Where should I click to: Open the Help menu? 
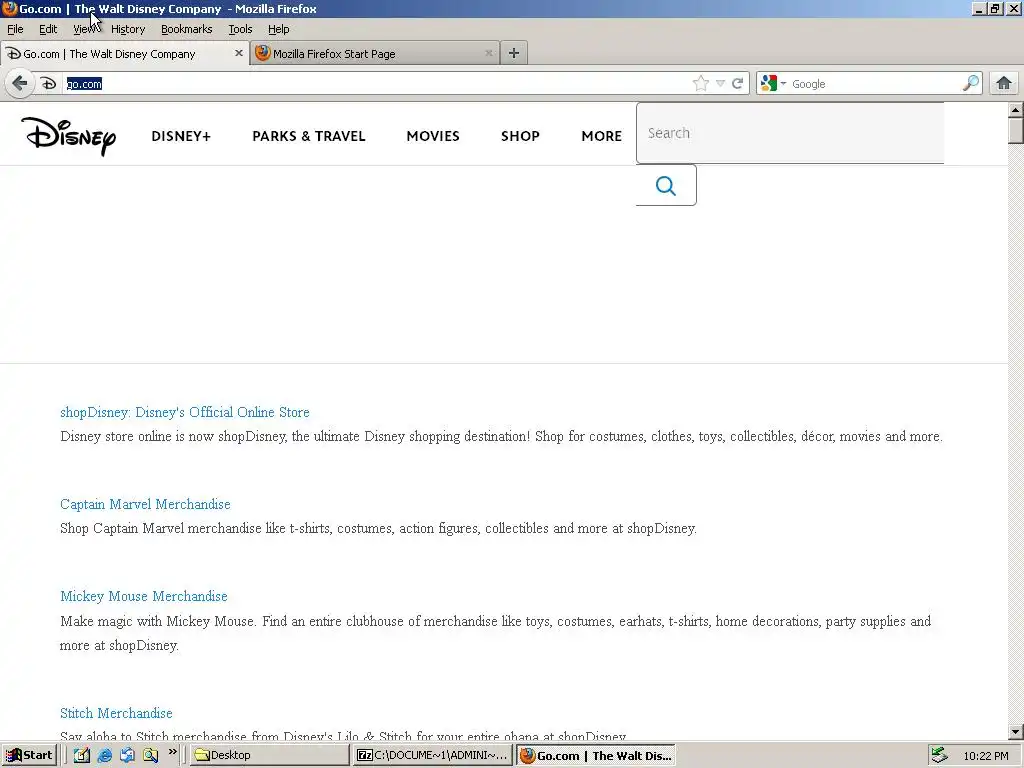(279, 29)
